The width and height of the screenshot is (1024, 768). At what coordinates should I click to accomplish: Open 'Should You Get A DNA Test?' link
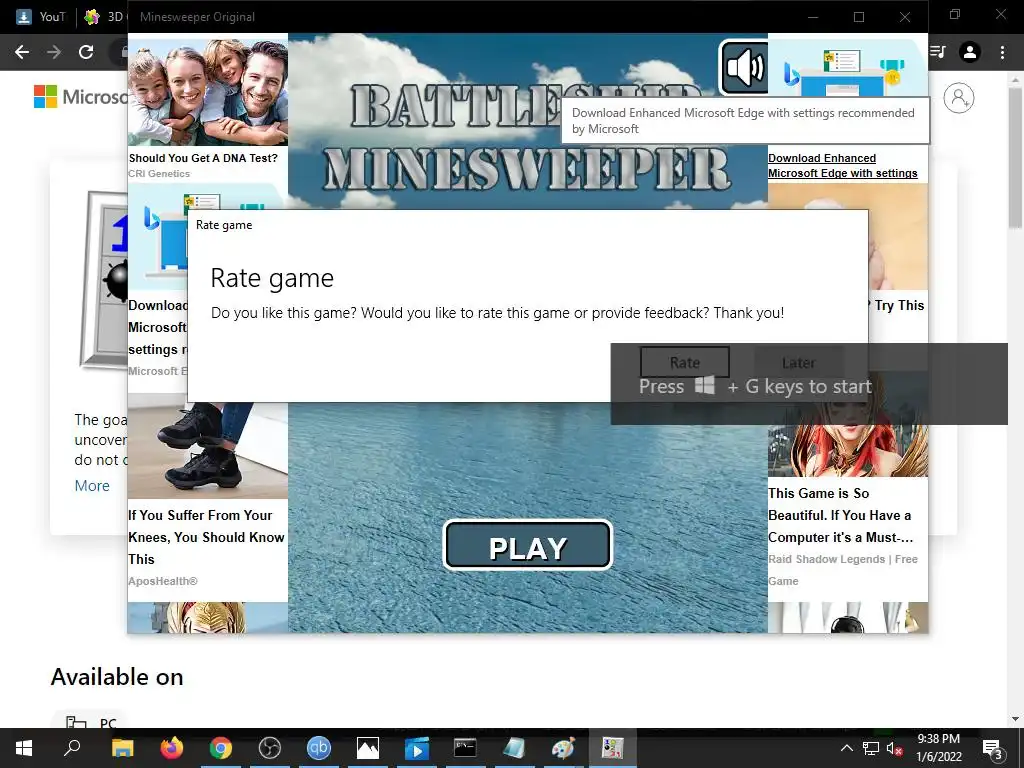point(203,158)
